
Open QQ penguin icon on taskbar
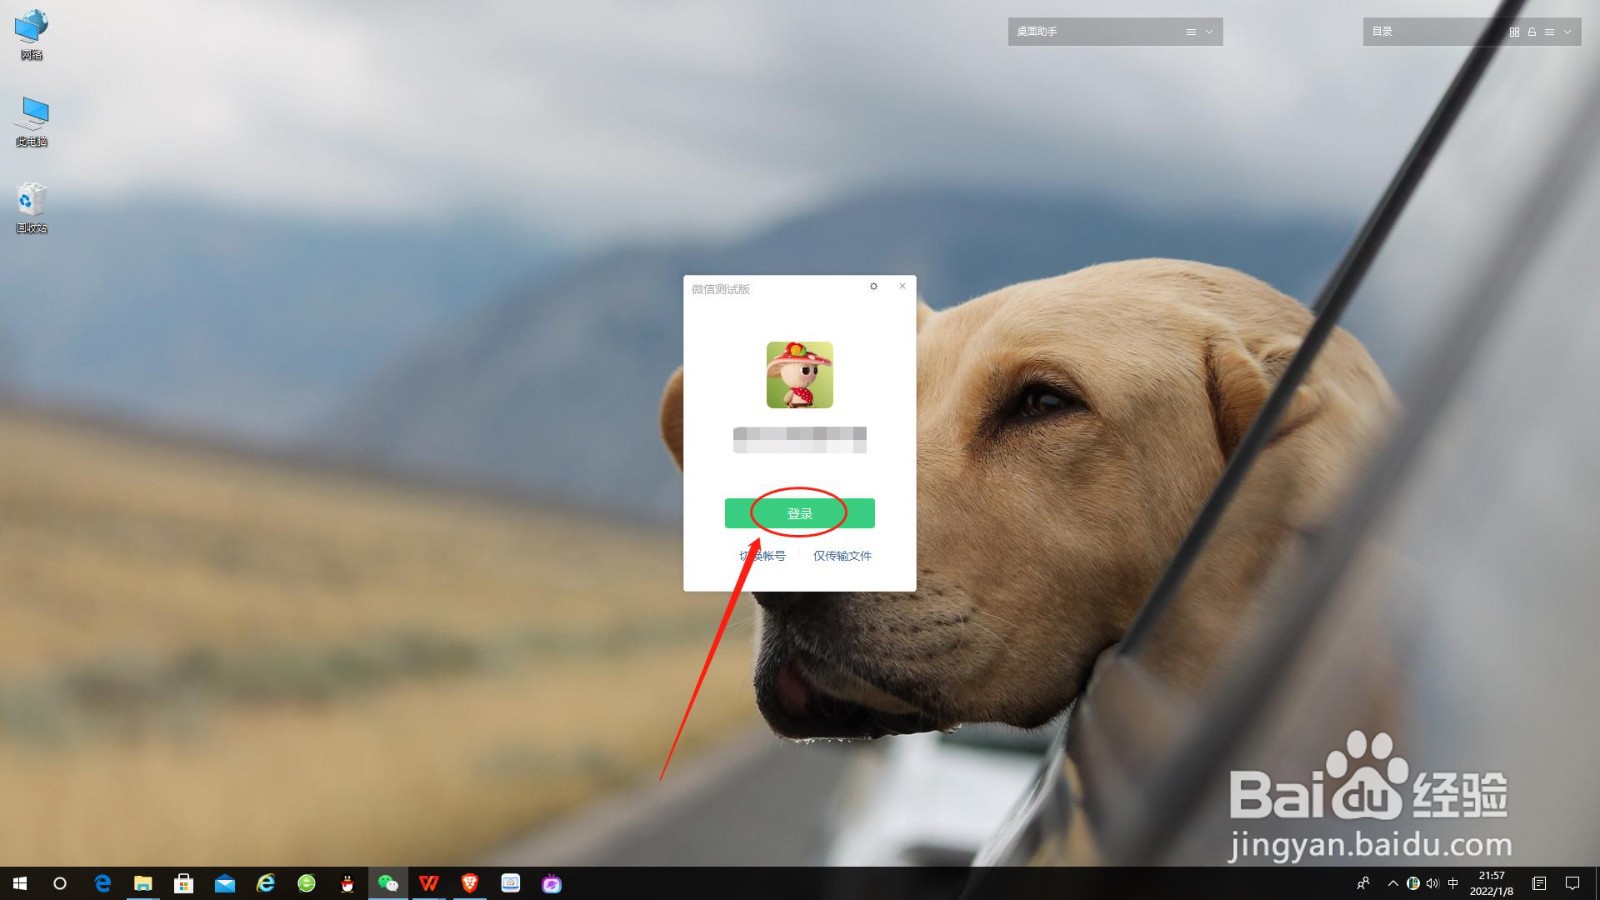(347, 883)
